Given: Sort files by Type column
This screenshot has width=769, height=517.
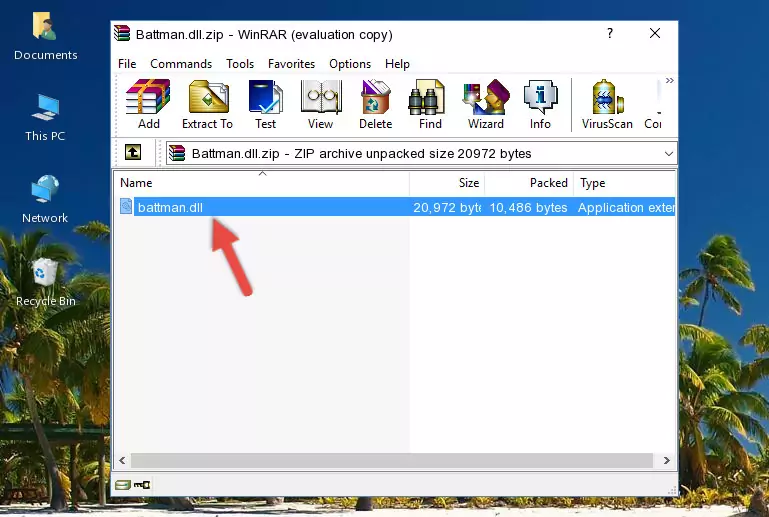Looking at the screenshot, I should [625, 183].
